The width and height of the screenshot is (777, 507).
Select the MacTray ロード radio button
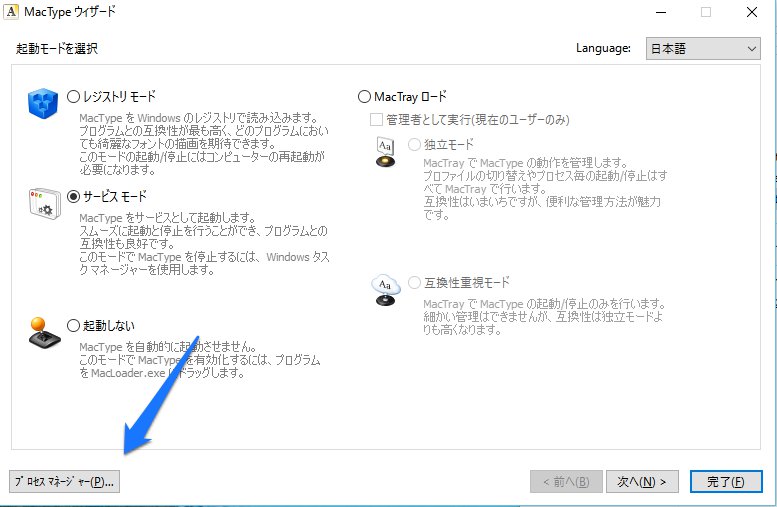tap(364, 97)
